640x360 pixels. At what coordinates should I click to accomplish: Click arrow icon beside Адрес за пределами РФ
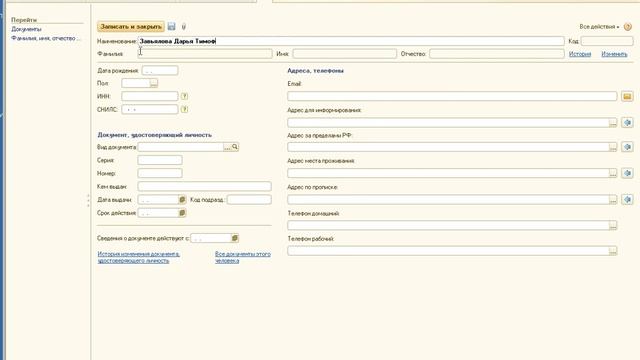627,147
